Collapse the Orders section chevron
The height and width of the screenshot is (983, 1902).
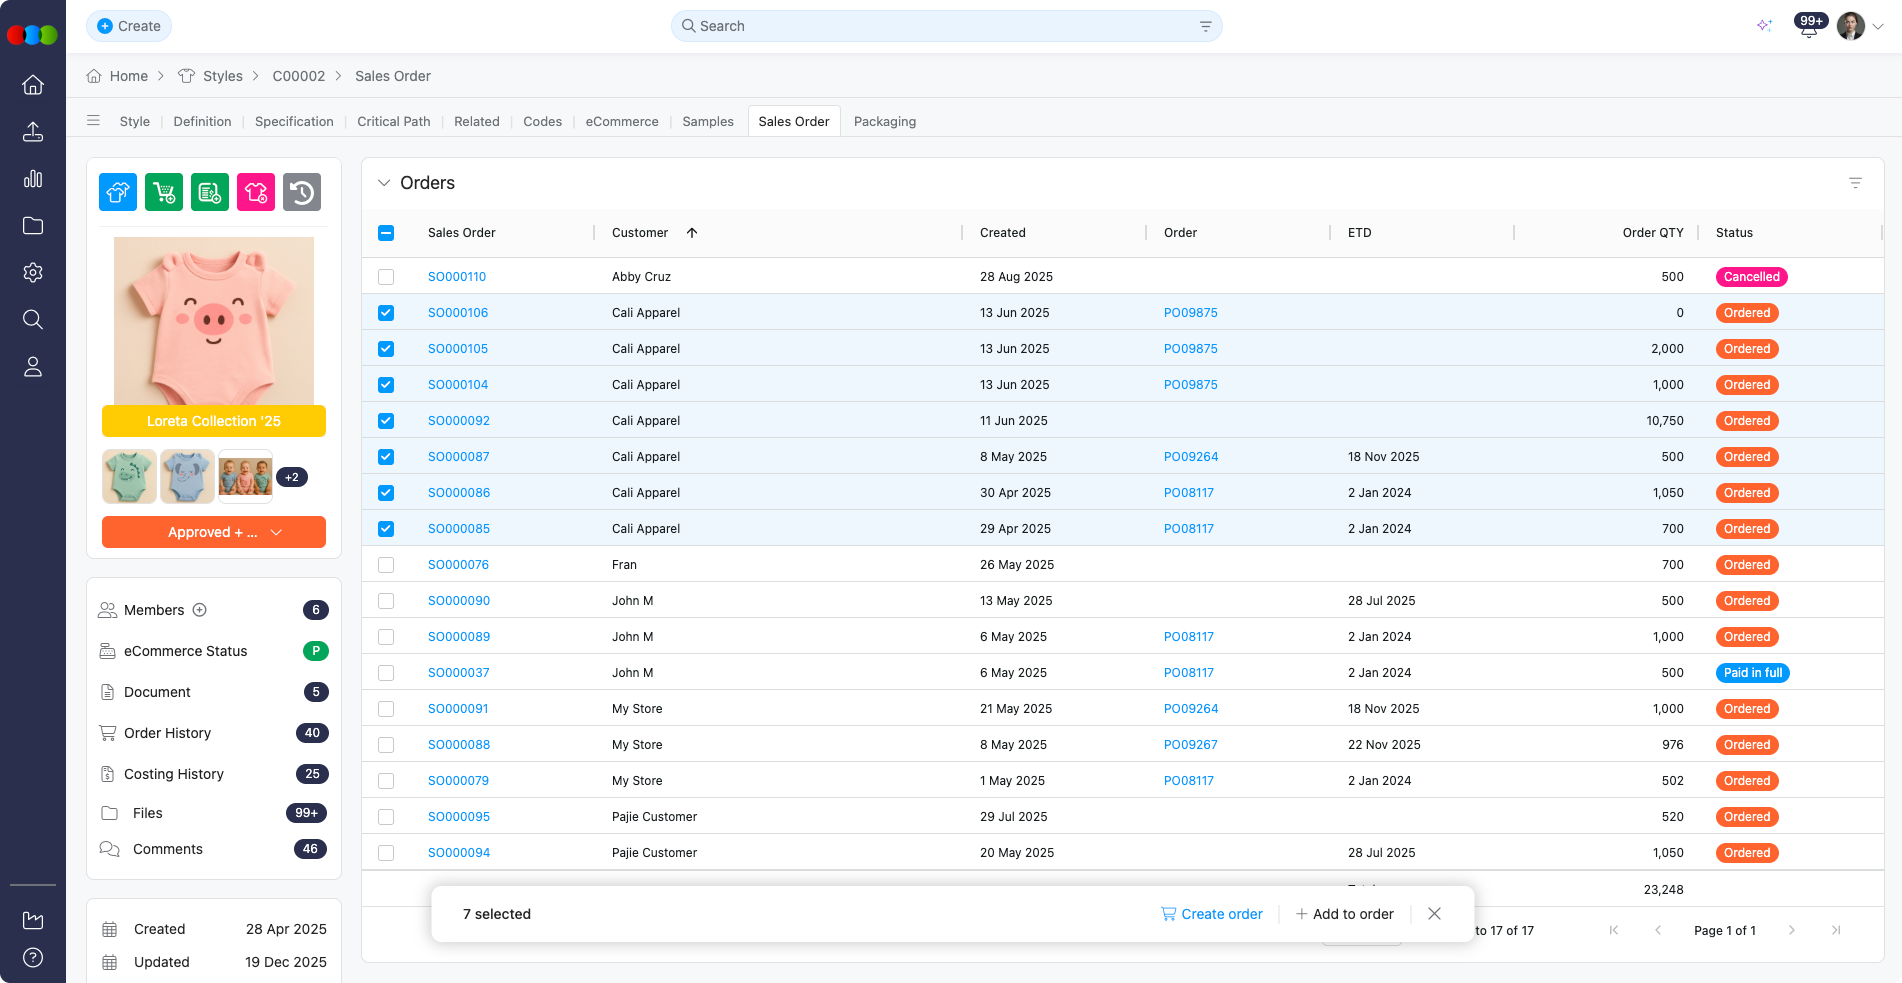384,183
